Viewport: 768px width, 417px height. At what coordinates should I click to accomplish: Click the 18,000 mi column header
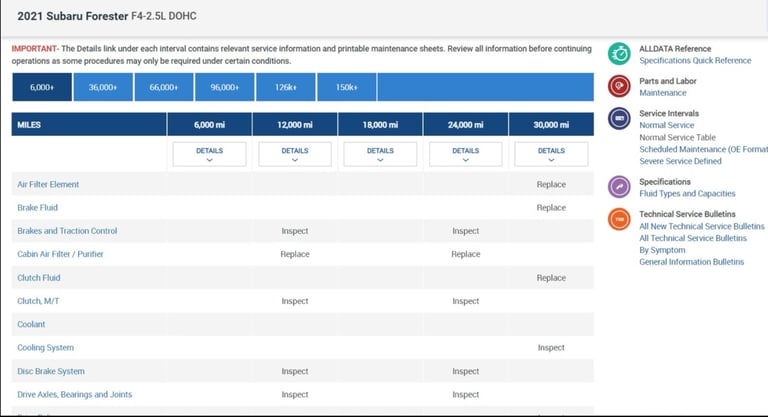coord(380,124)
